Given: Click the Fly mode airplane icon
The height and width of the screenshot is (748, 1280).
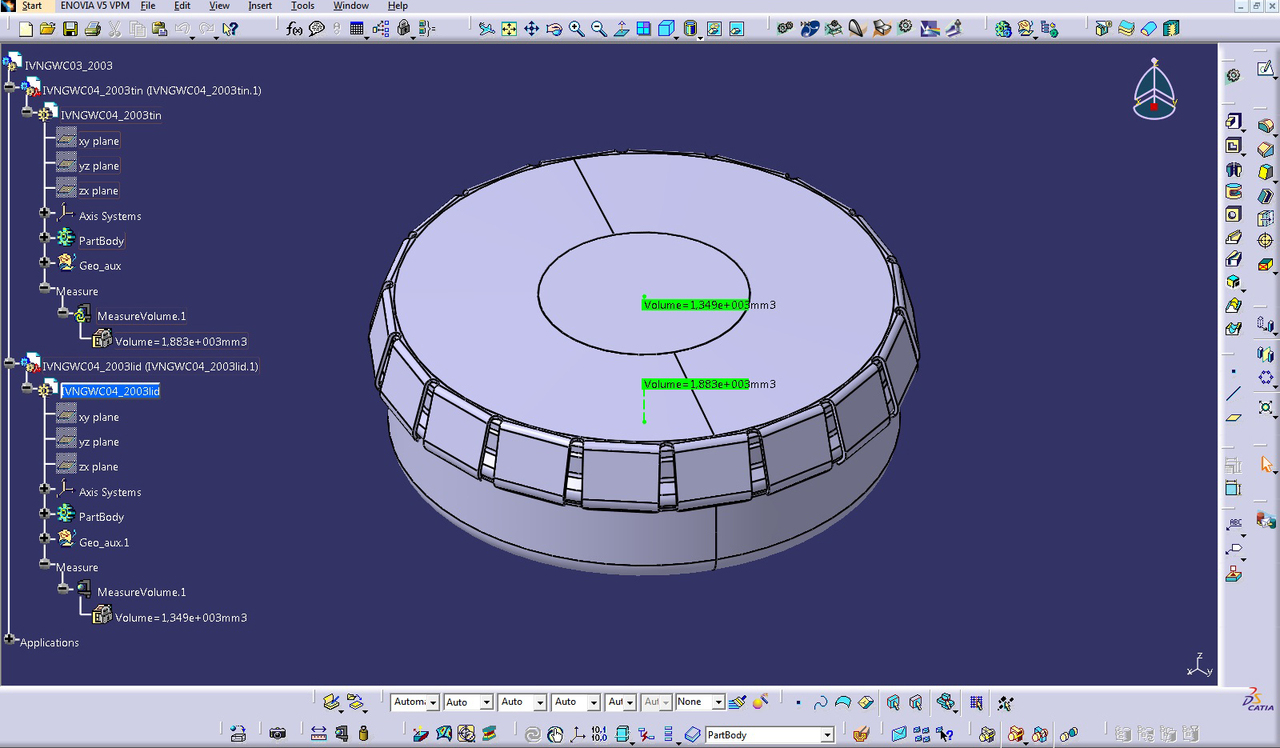Looking at the screenshot, I should point(487,29).
